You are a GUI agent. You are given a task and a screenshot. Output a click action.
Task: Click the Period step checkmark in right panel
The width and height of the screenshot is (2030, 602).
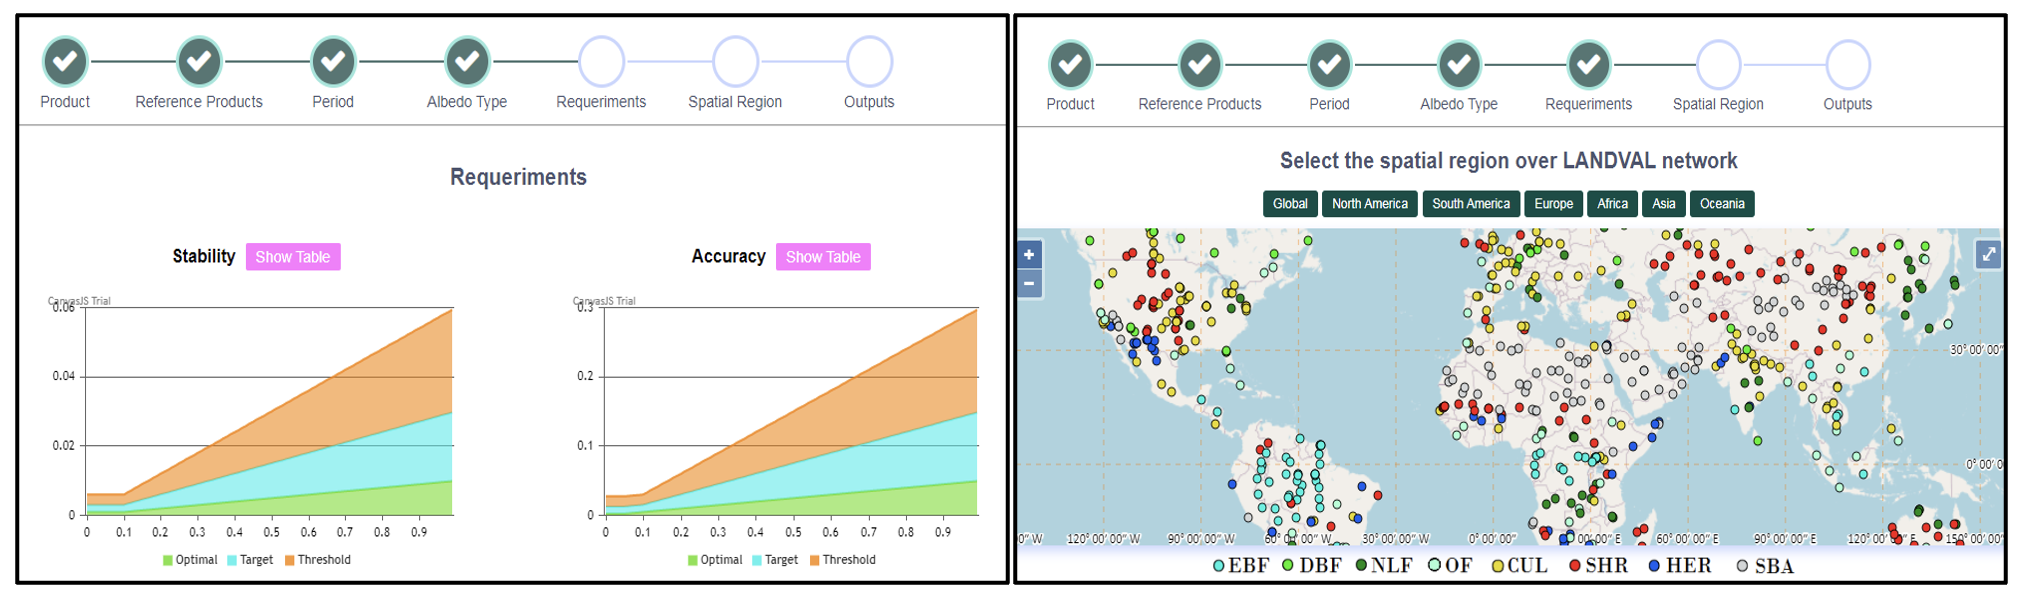(x=1329, y=65)
